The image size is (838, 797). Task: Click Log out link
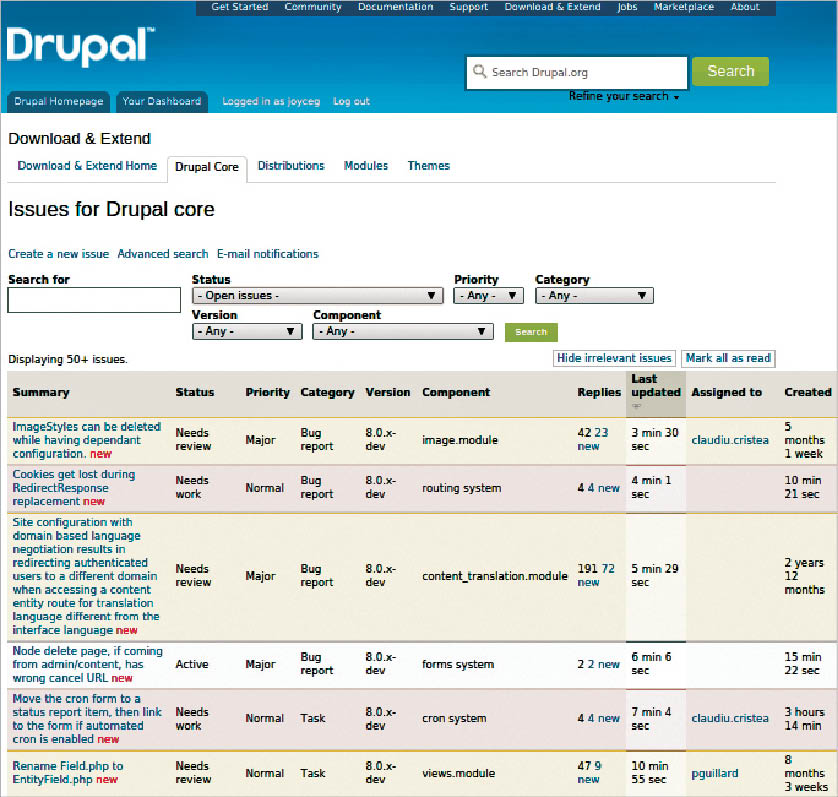coord(351,102)
